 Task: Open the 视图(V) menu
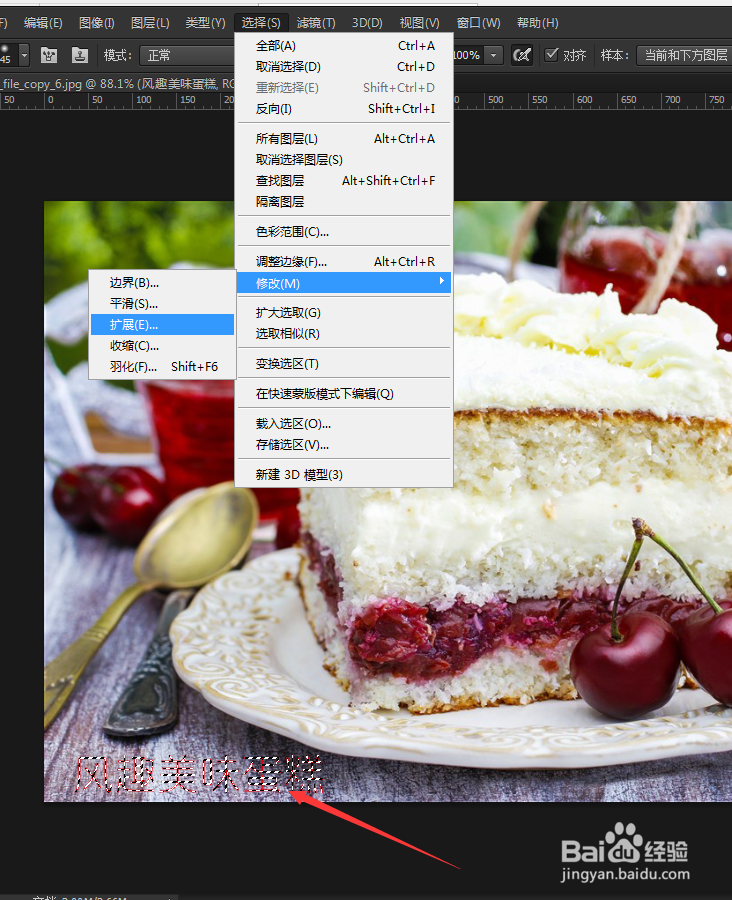click(x=419, y=23)
